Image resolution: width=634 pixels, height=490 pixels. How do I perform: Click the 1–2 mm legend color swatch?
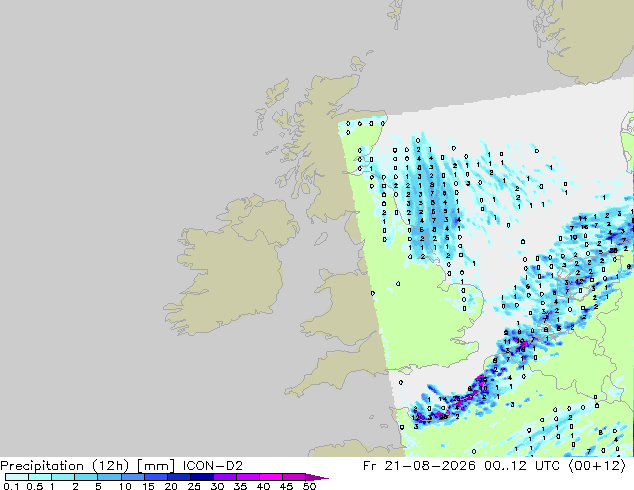(63, 477)
